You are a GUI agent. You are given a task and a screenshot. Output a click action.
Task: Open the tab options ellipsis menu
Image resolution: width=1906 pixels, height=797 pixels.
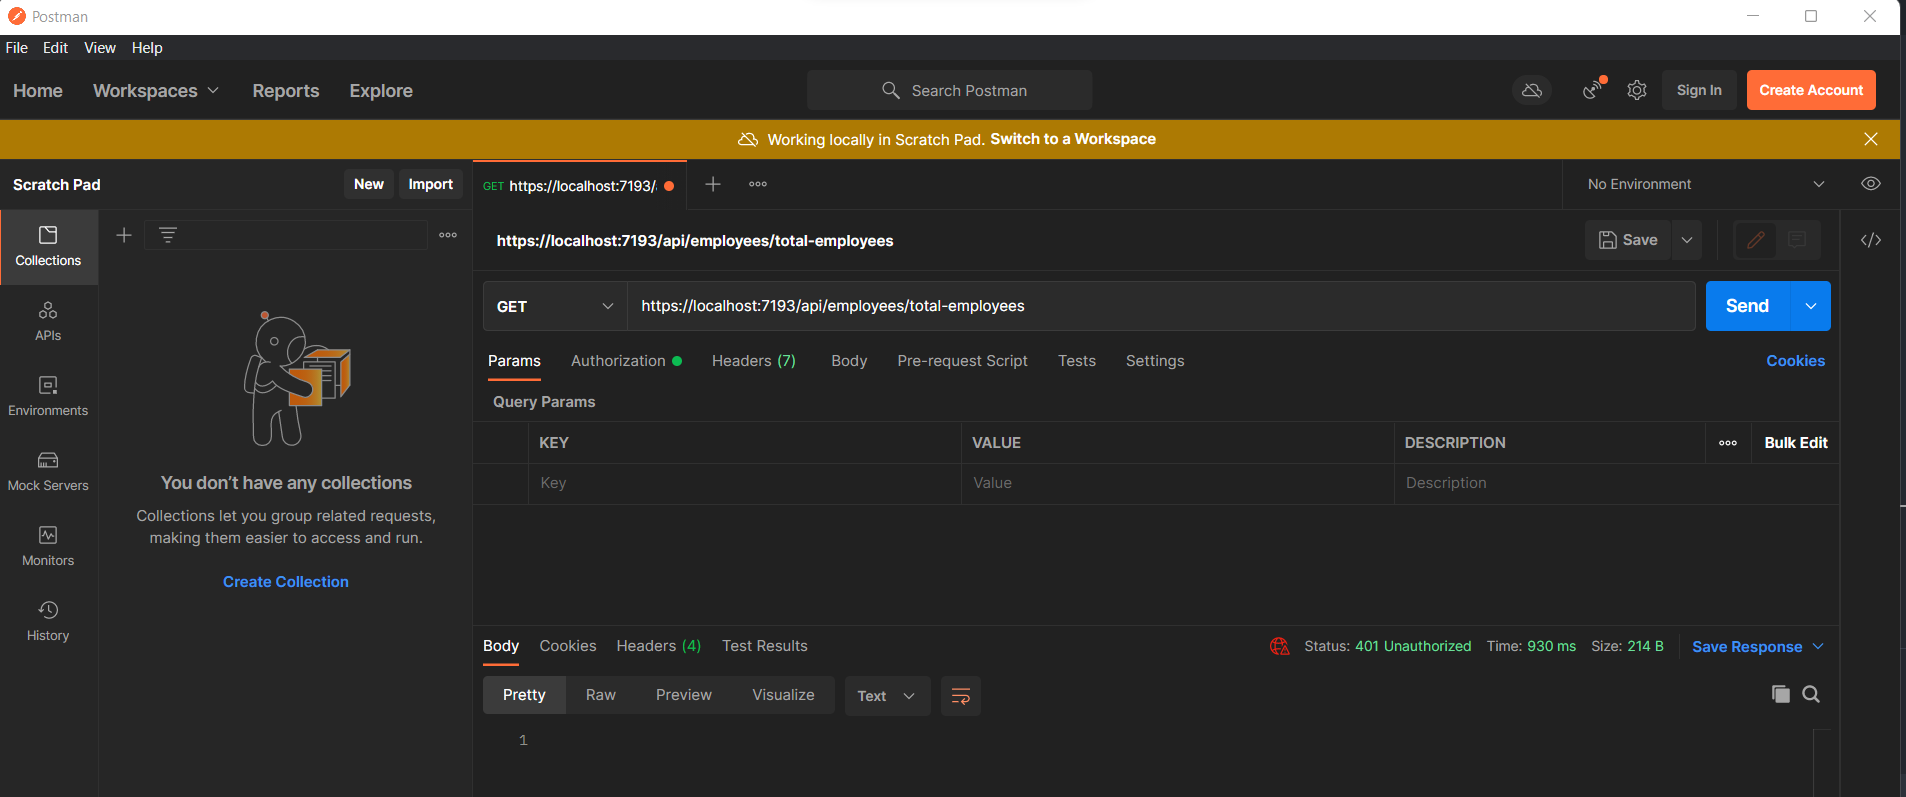(x=758, y=184)
